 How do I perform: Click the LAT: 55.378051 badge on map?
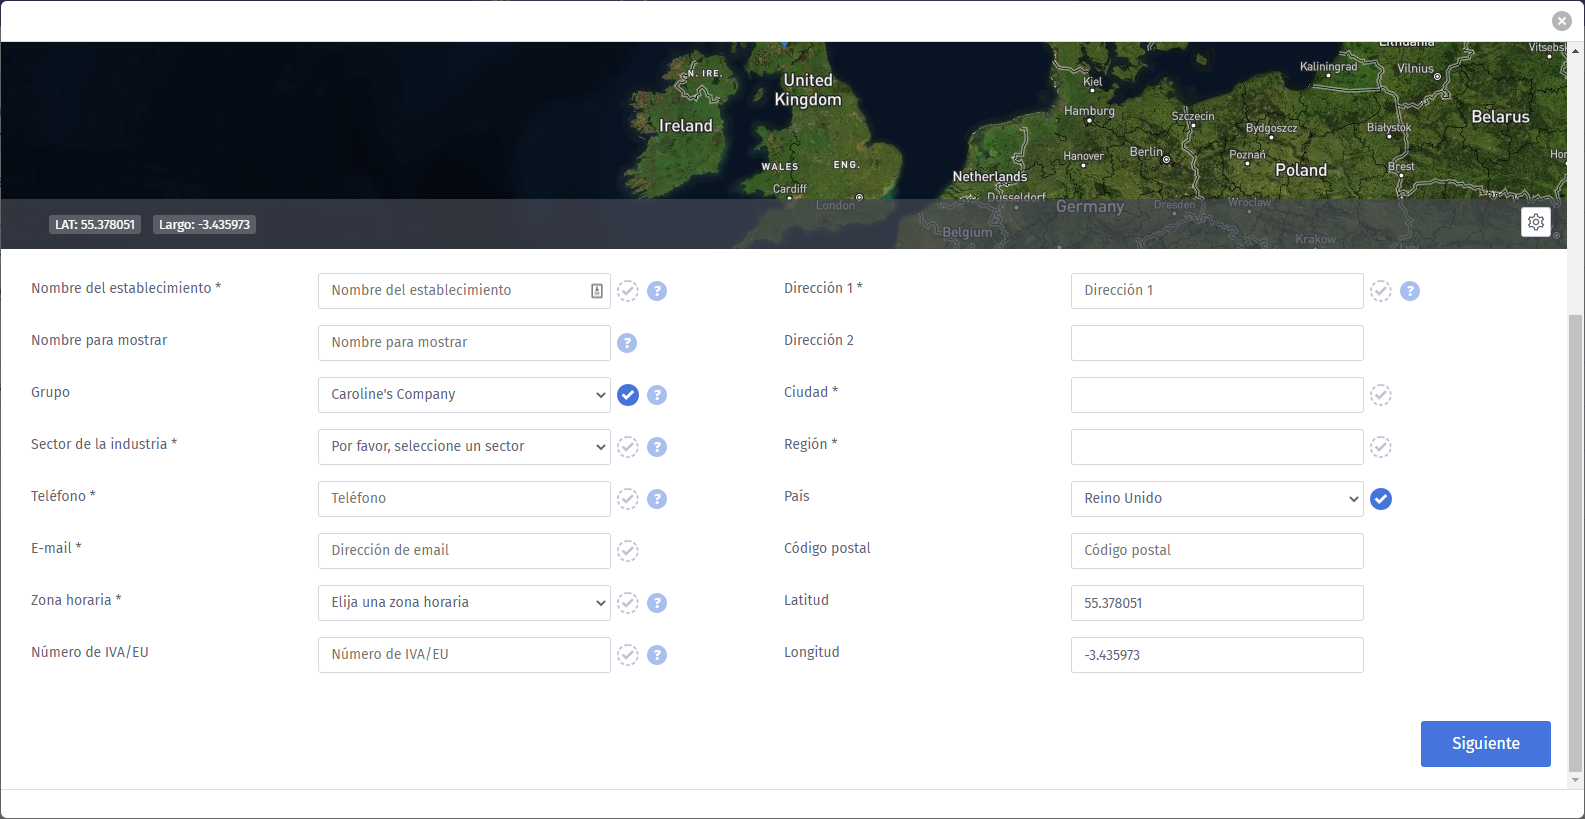click(x=95, y=225)
